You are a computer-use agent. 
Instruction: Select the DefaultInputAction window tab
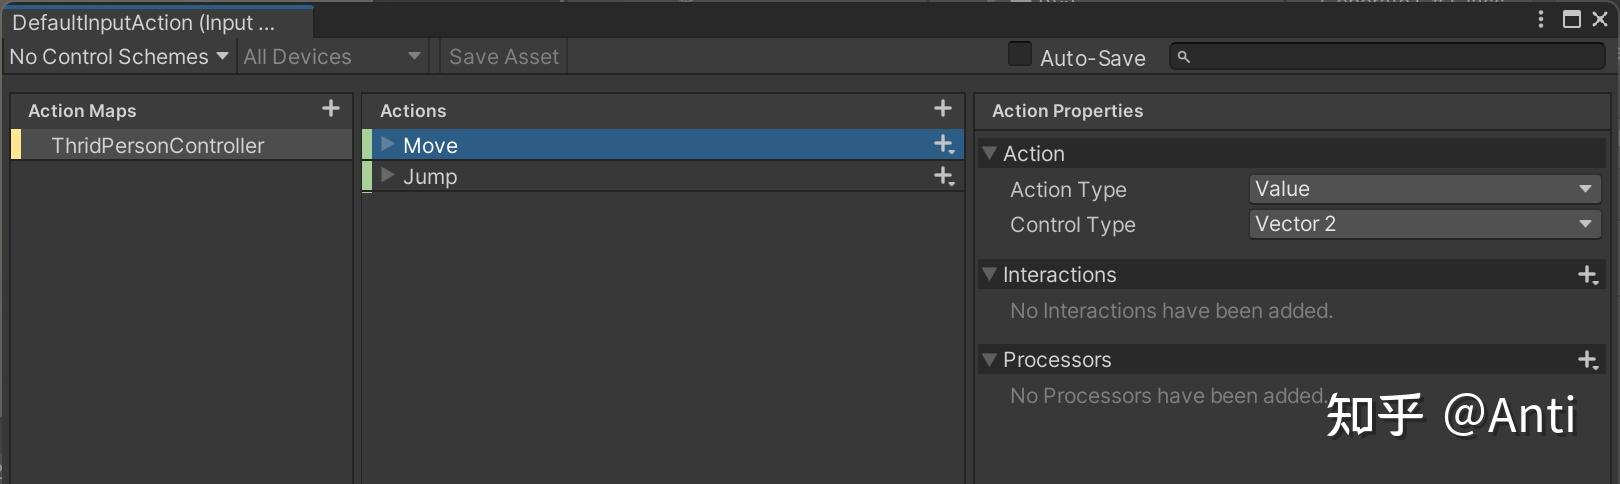tap(143, 22)
